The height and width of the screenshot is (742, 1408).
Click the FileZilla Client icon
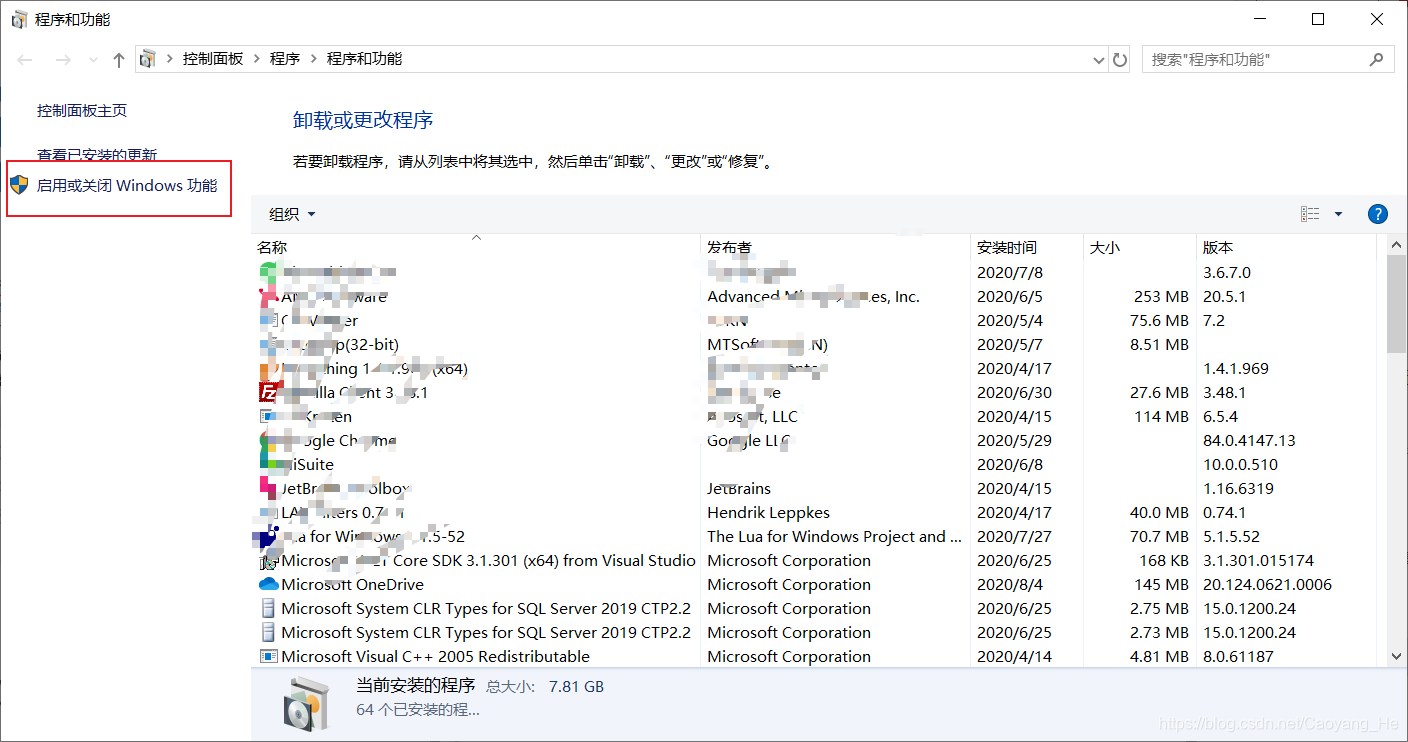(x=268, y=392)
